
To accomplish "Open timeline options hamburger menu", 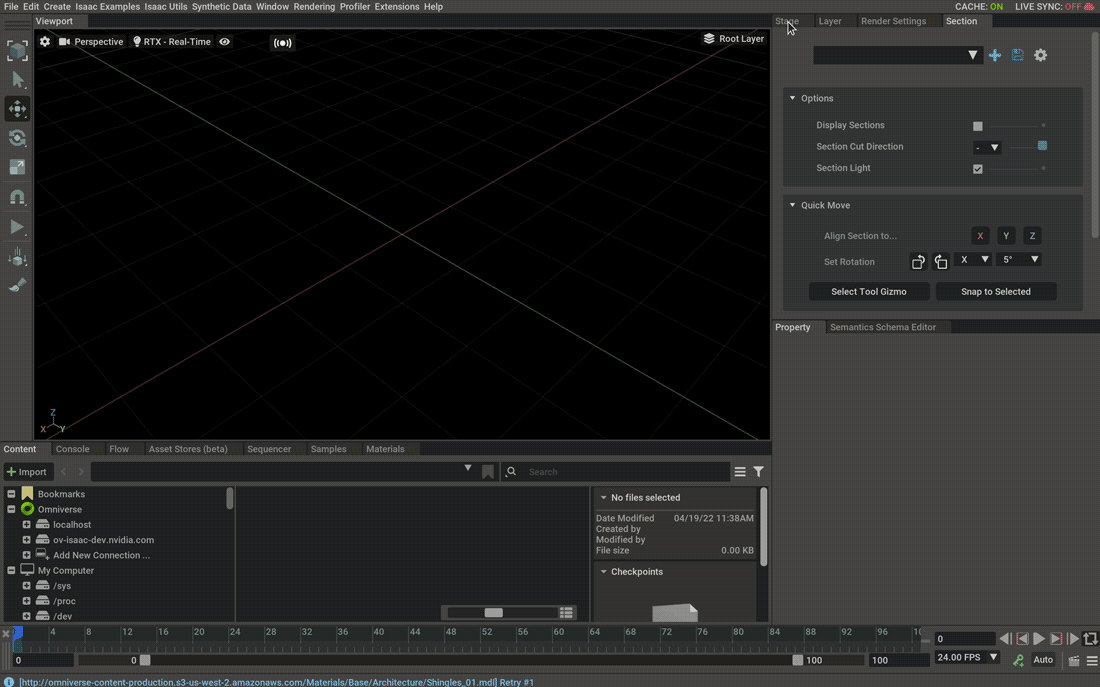I will [x=1092, y=660].
